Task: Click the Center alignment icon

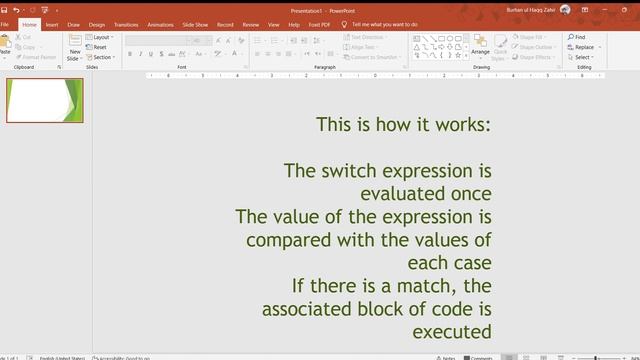Action: click(x=268, y=54)
